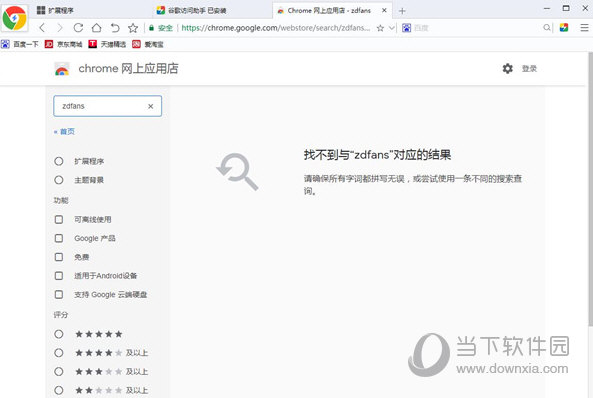Open the browser hamburger menu
Image resolution: width=593 pixels, height=398 pixels.
click(584, 28)
